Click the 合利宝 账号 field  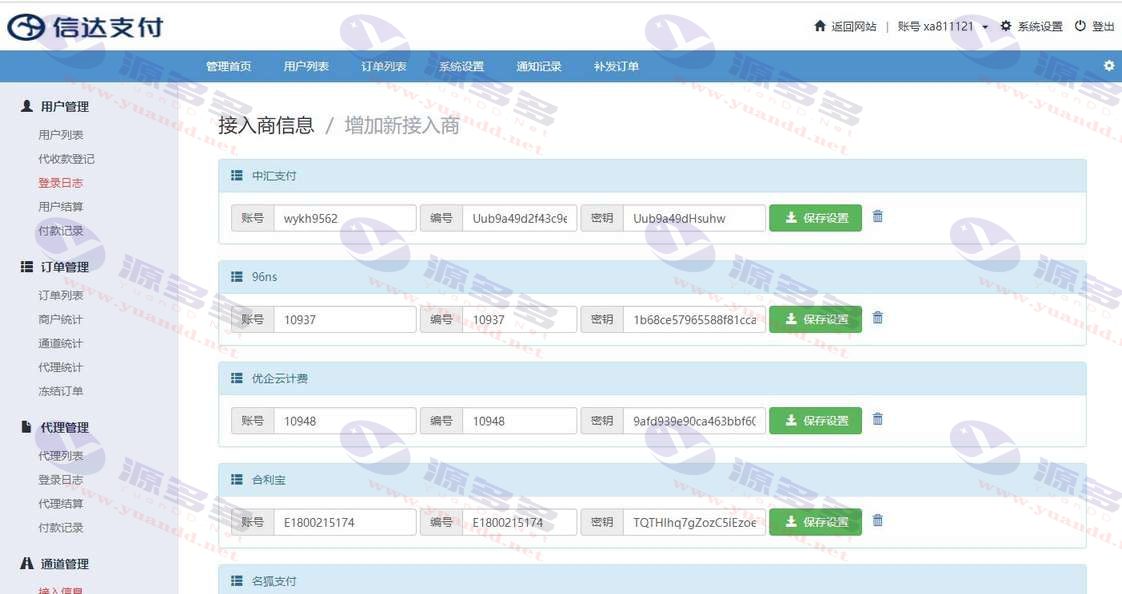(x=345, y=522)
